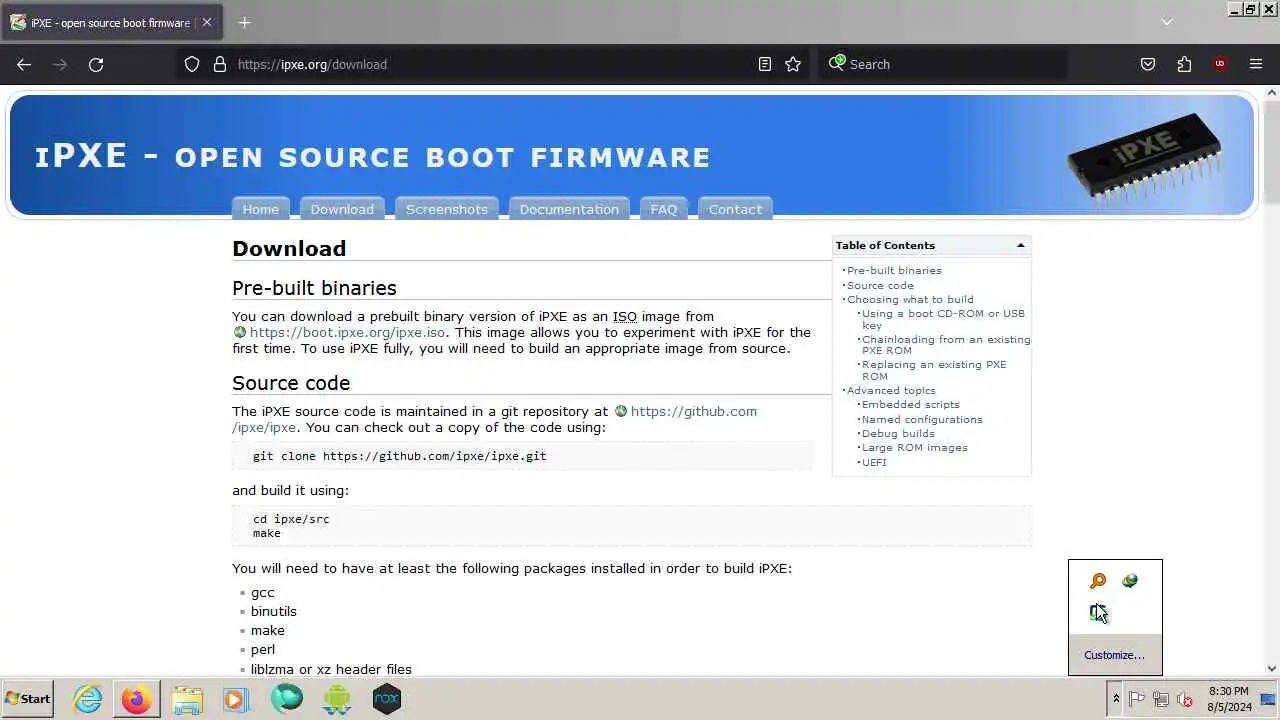The height and width of the screenshot is (720, 1280).
Task: Open the list all tabs dropdown
Action: [x=1166, y=22]
